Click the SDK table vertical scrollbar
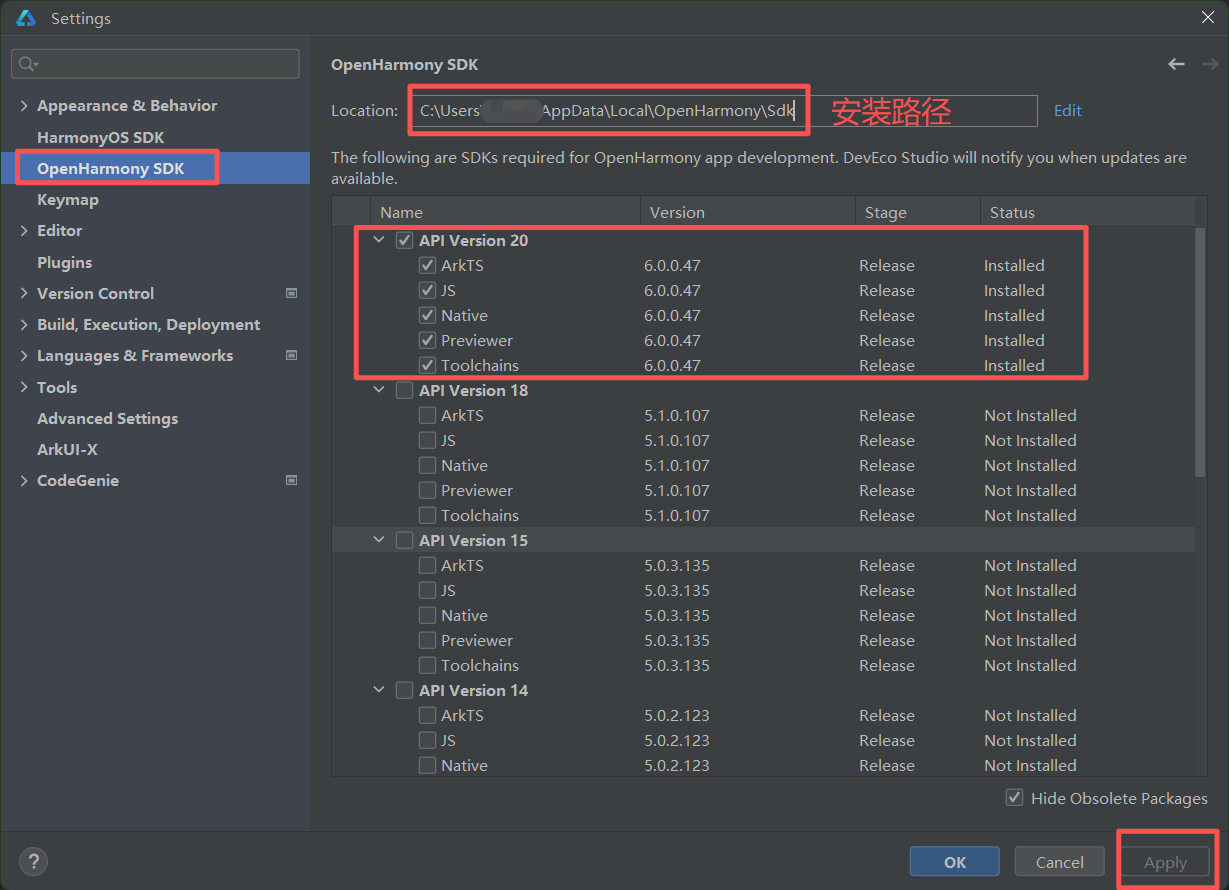The width and height of the screenshot is (1229, 890). (1201, 350)
